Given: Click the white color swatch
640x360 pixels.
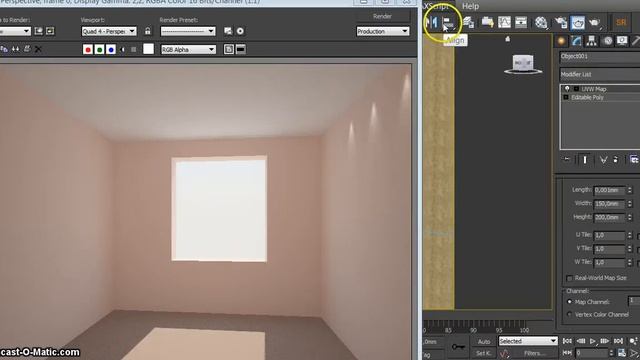Looking at the screenshot, I should tap(149, 49).
